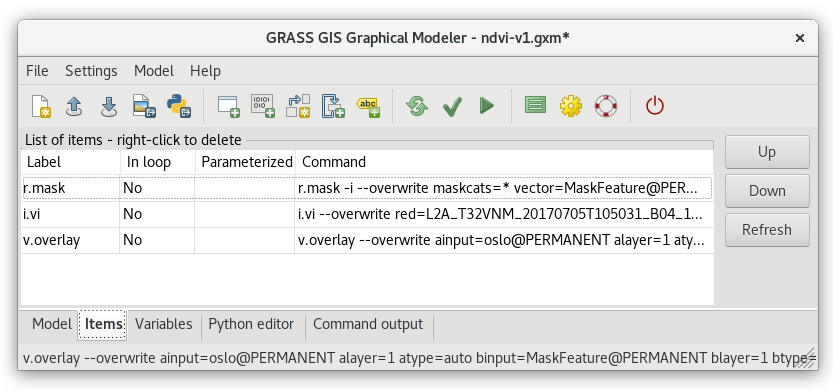Add data item to model icon
The image size is (833, 389).
[263, 106]
